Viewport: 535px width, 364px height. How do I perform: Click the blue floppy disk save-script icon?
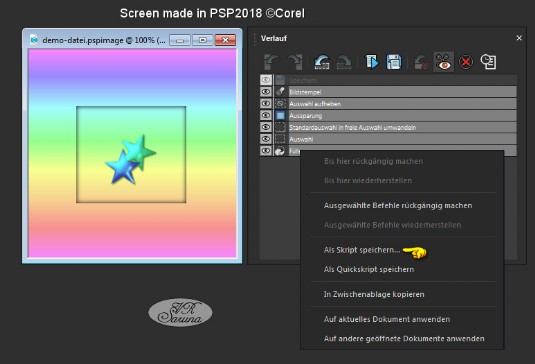click(394, 62)
